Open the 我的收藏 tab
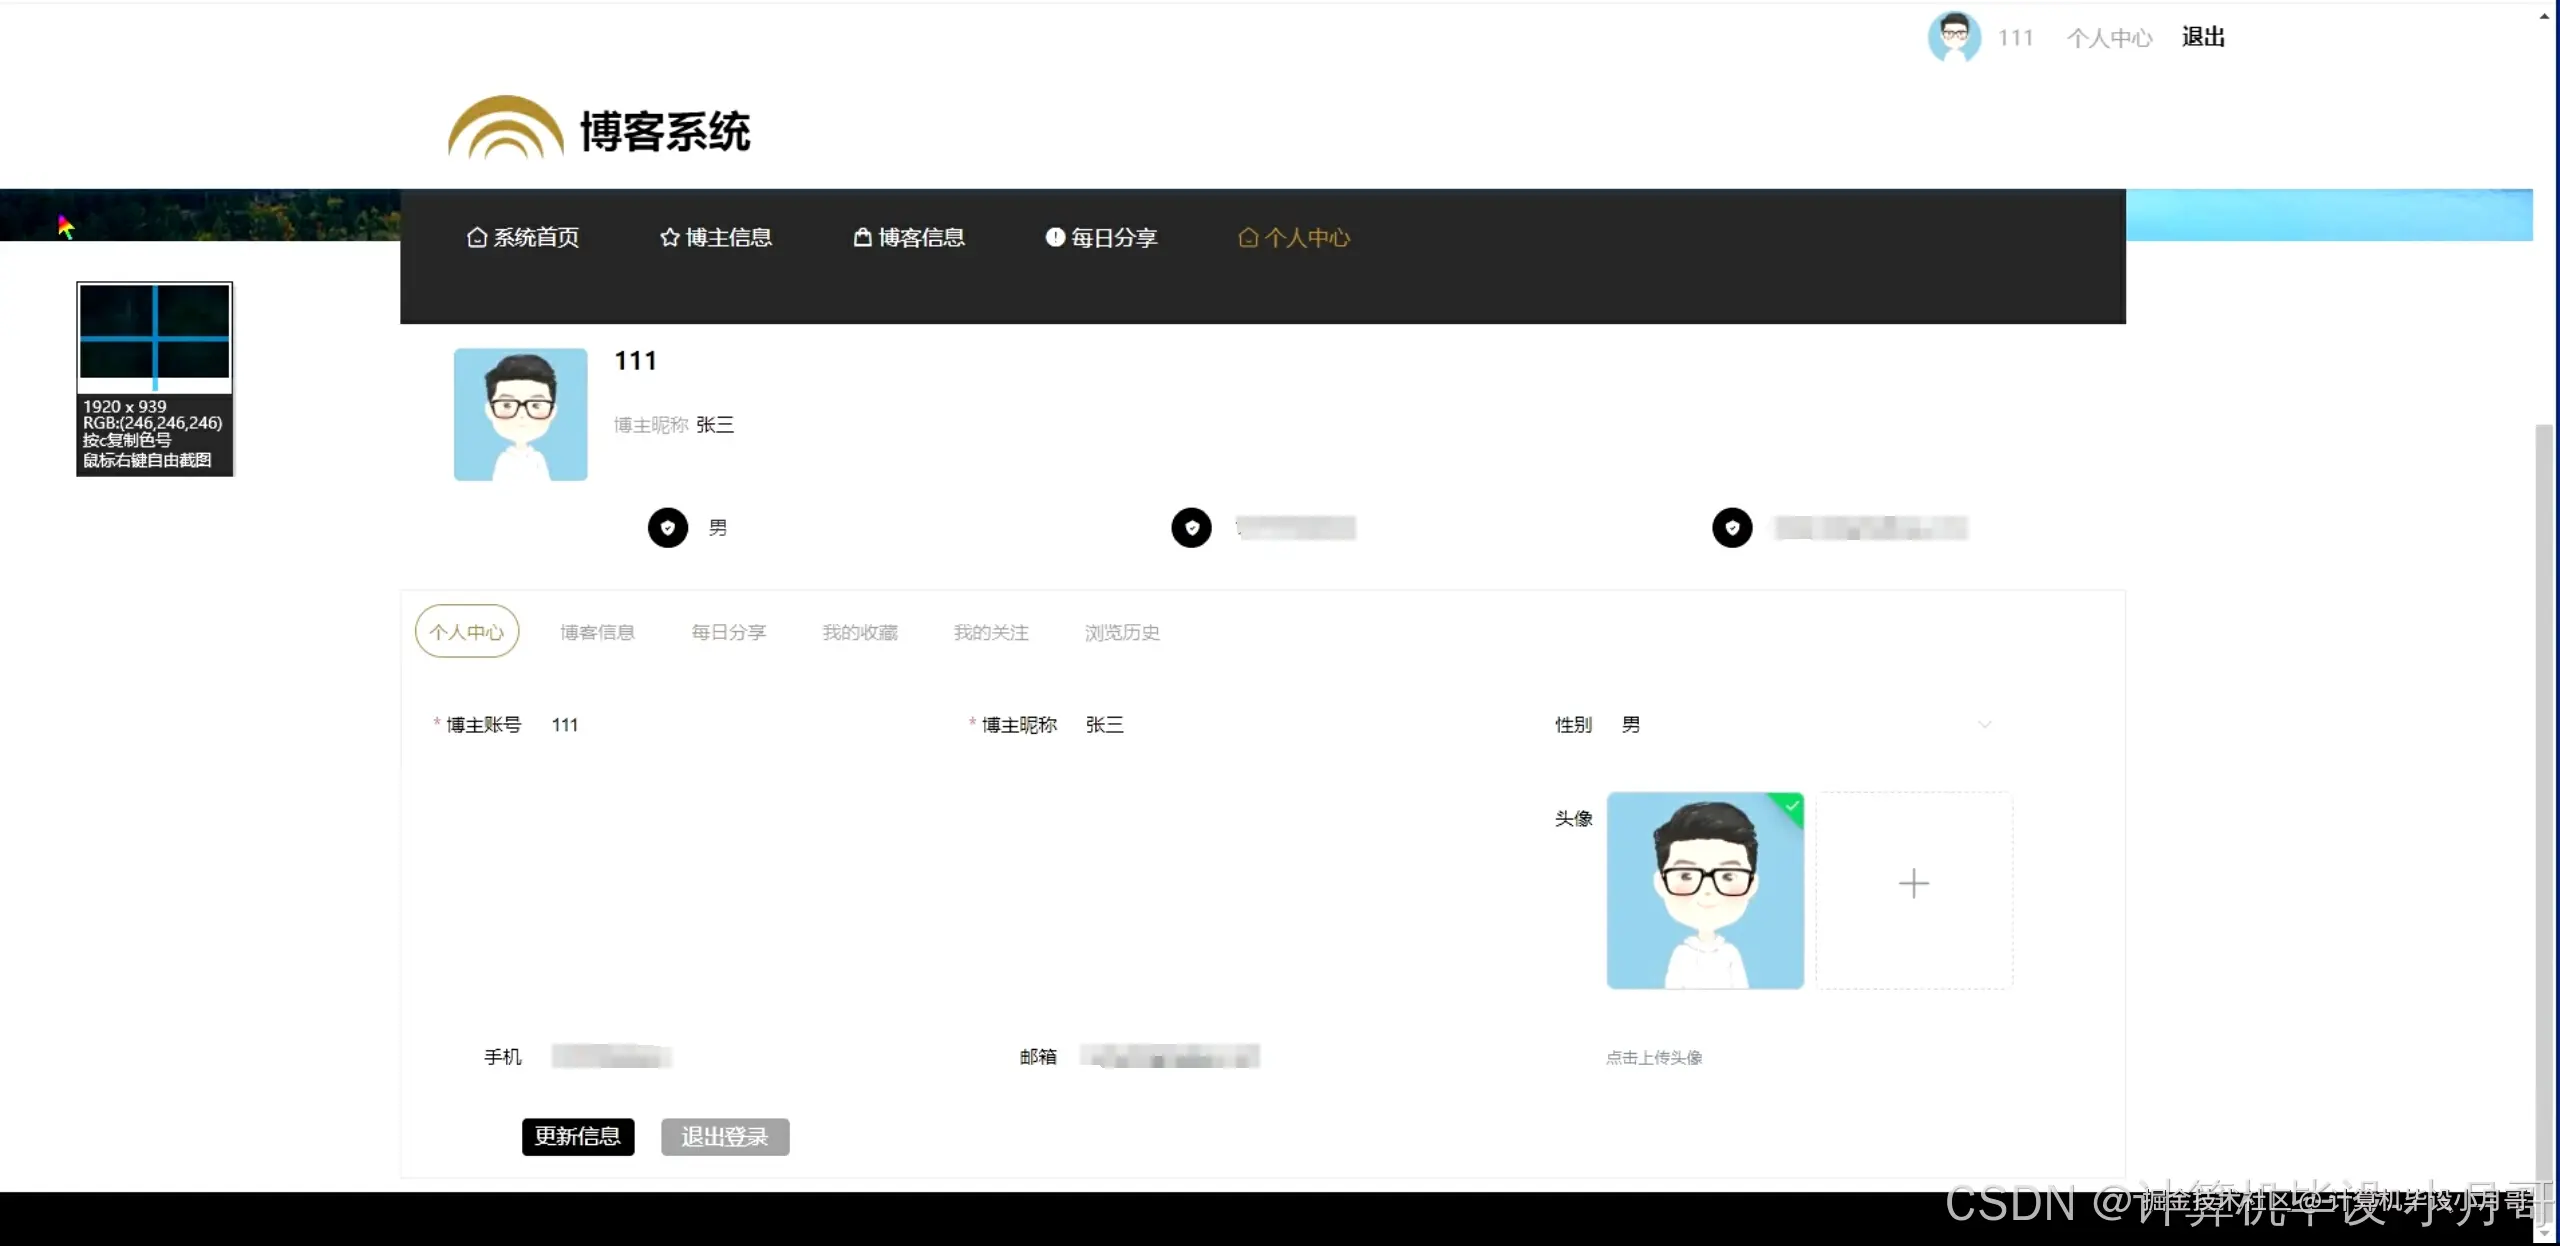This screenshot has width=2560, height=1246. point(860,632)
